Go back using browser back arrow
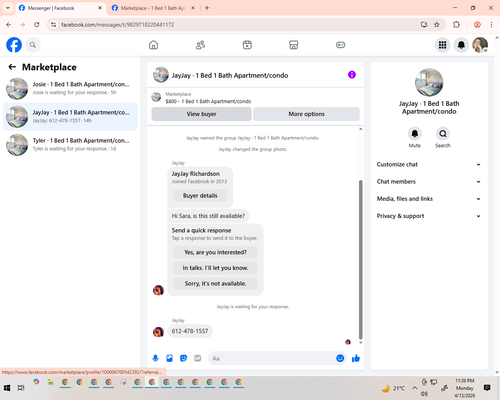500x400 pixels. click(9, 25)
